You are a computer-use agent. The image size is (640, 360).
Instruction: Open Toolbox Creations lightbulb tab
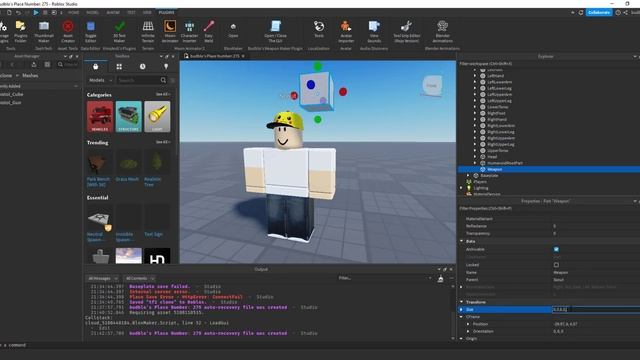[166, 67]
